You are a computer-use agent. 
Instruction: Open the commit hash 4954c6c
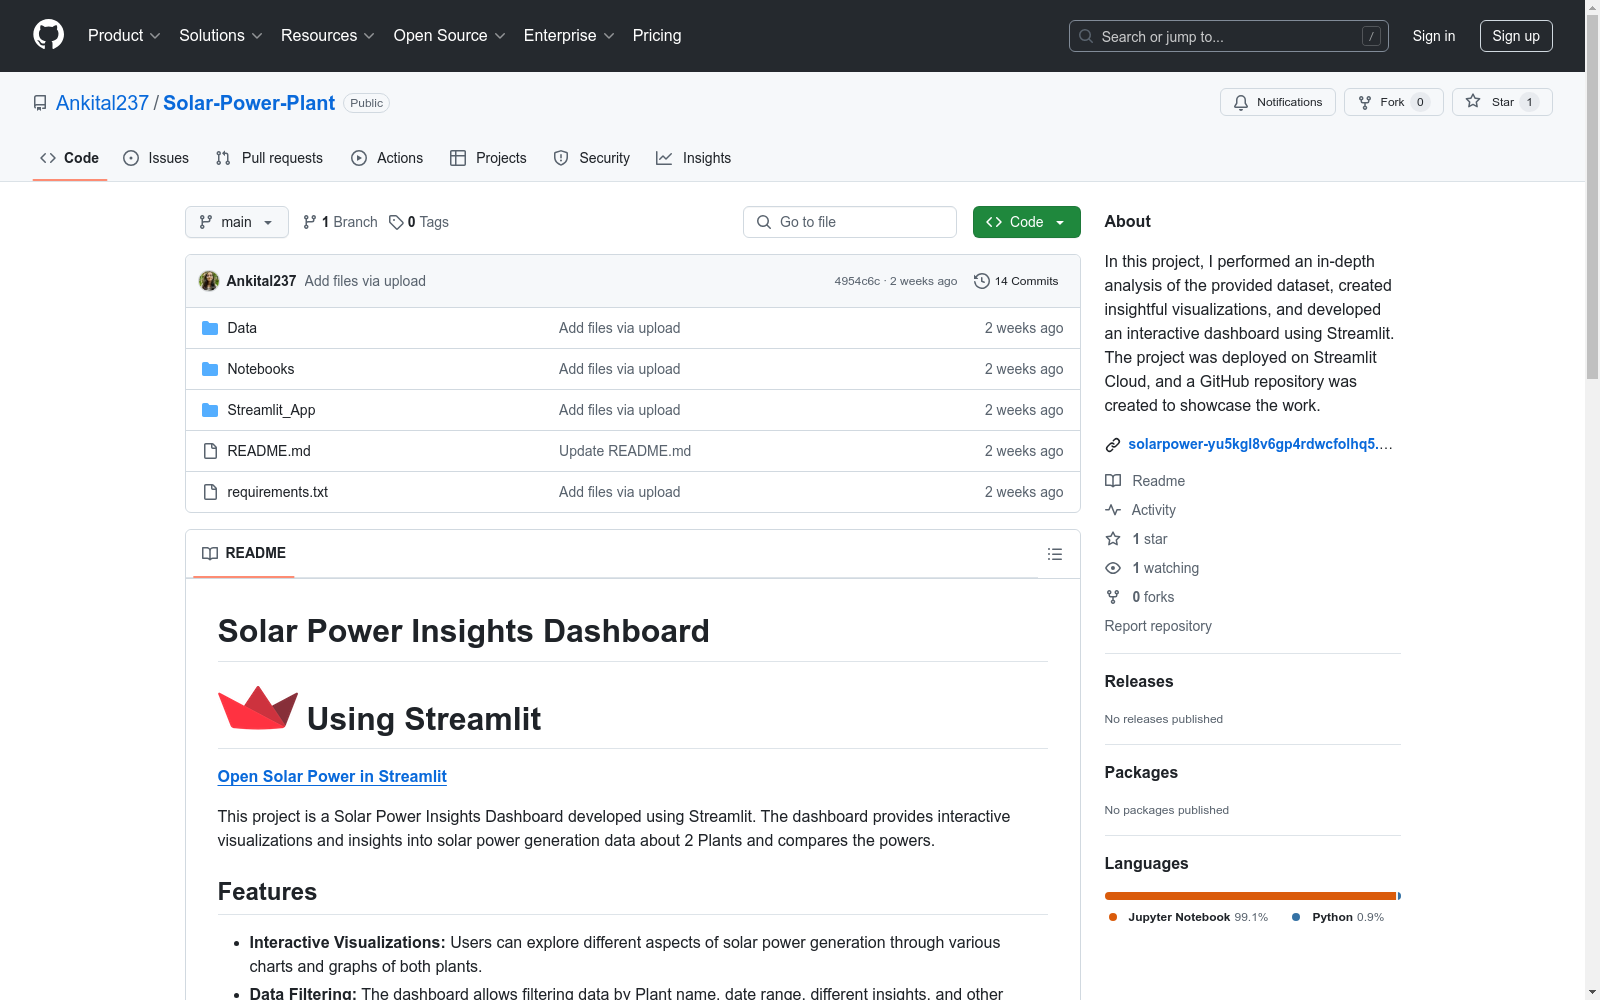(x=857, y=281)
